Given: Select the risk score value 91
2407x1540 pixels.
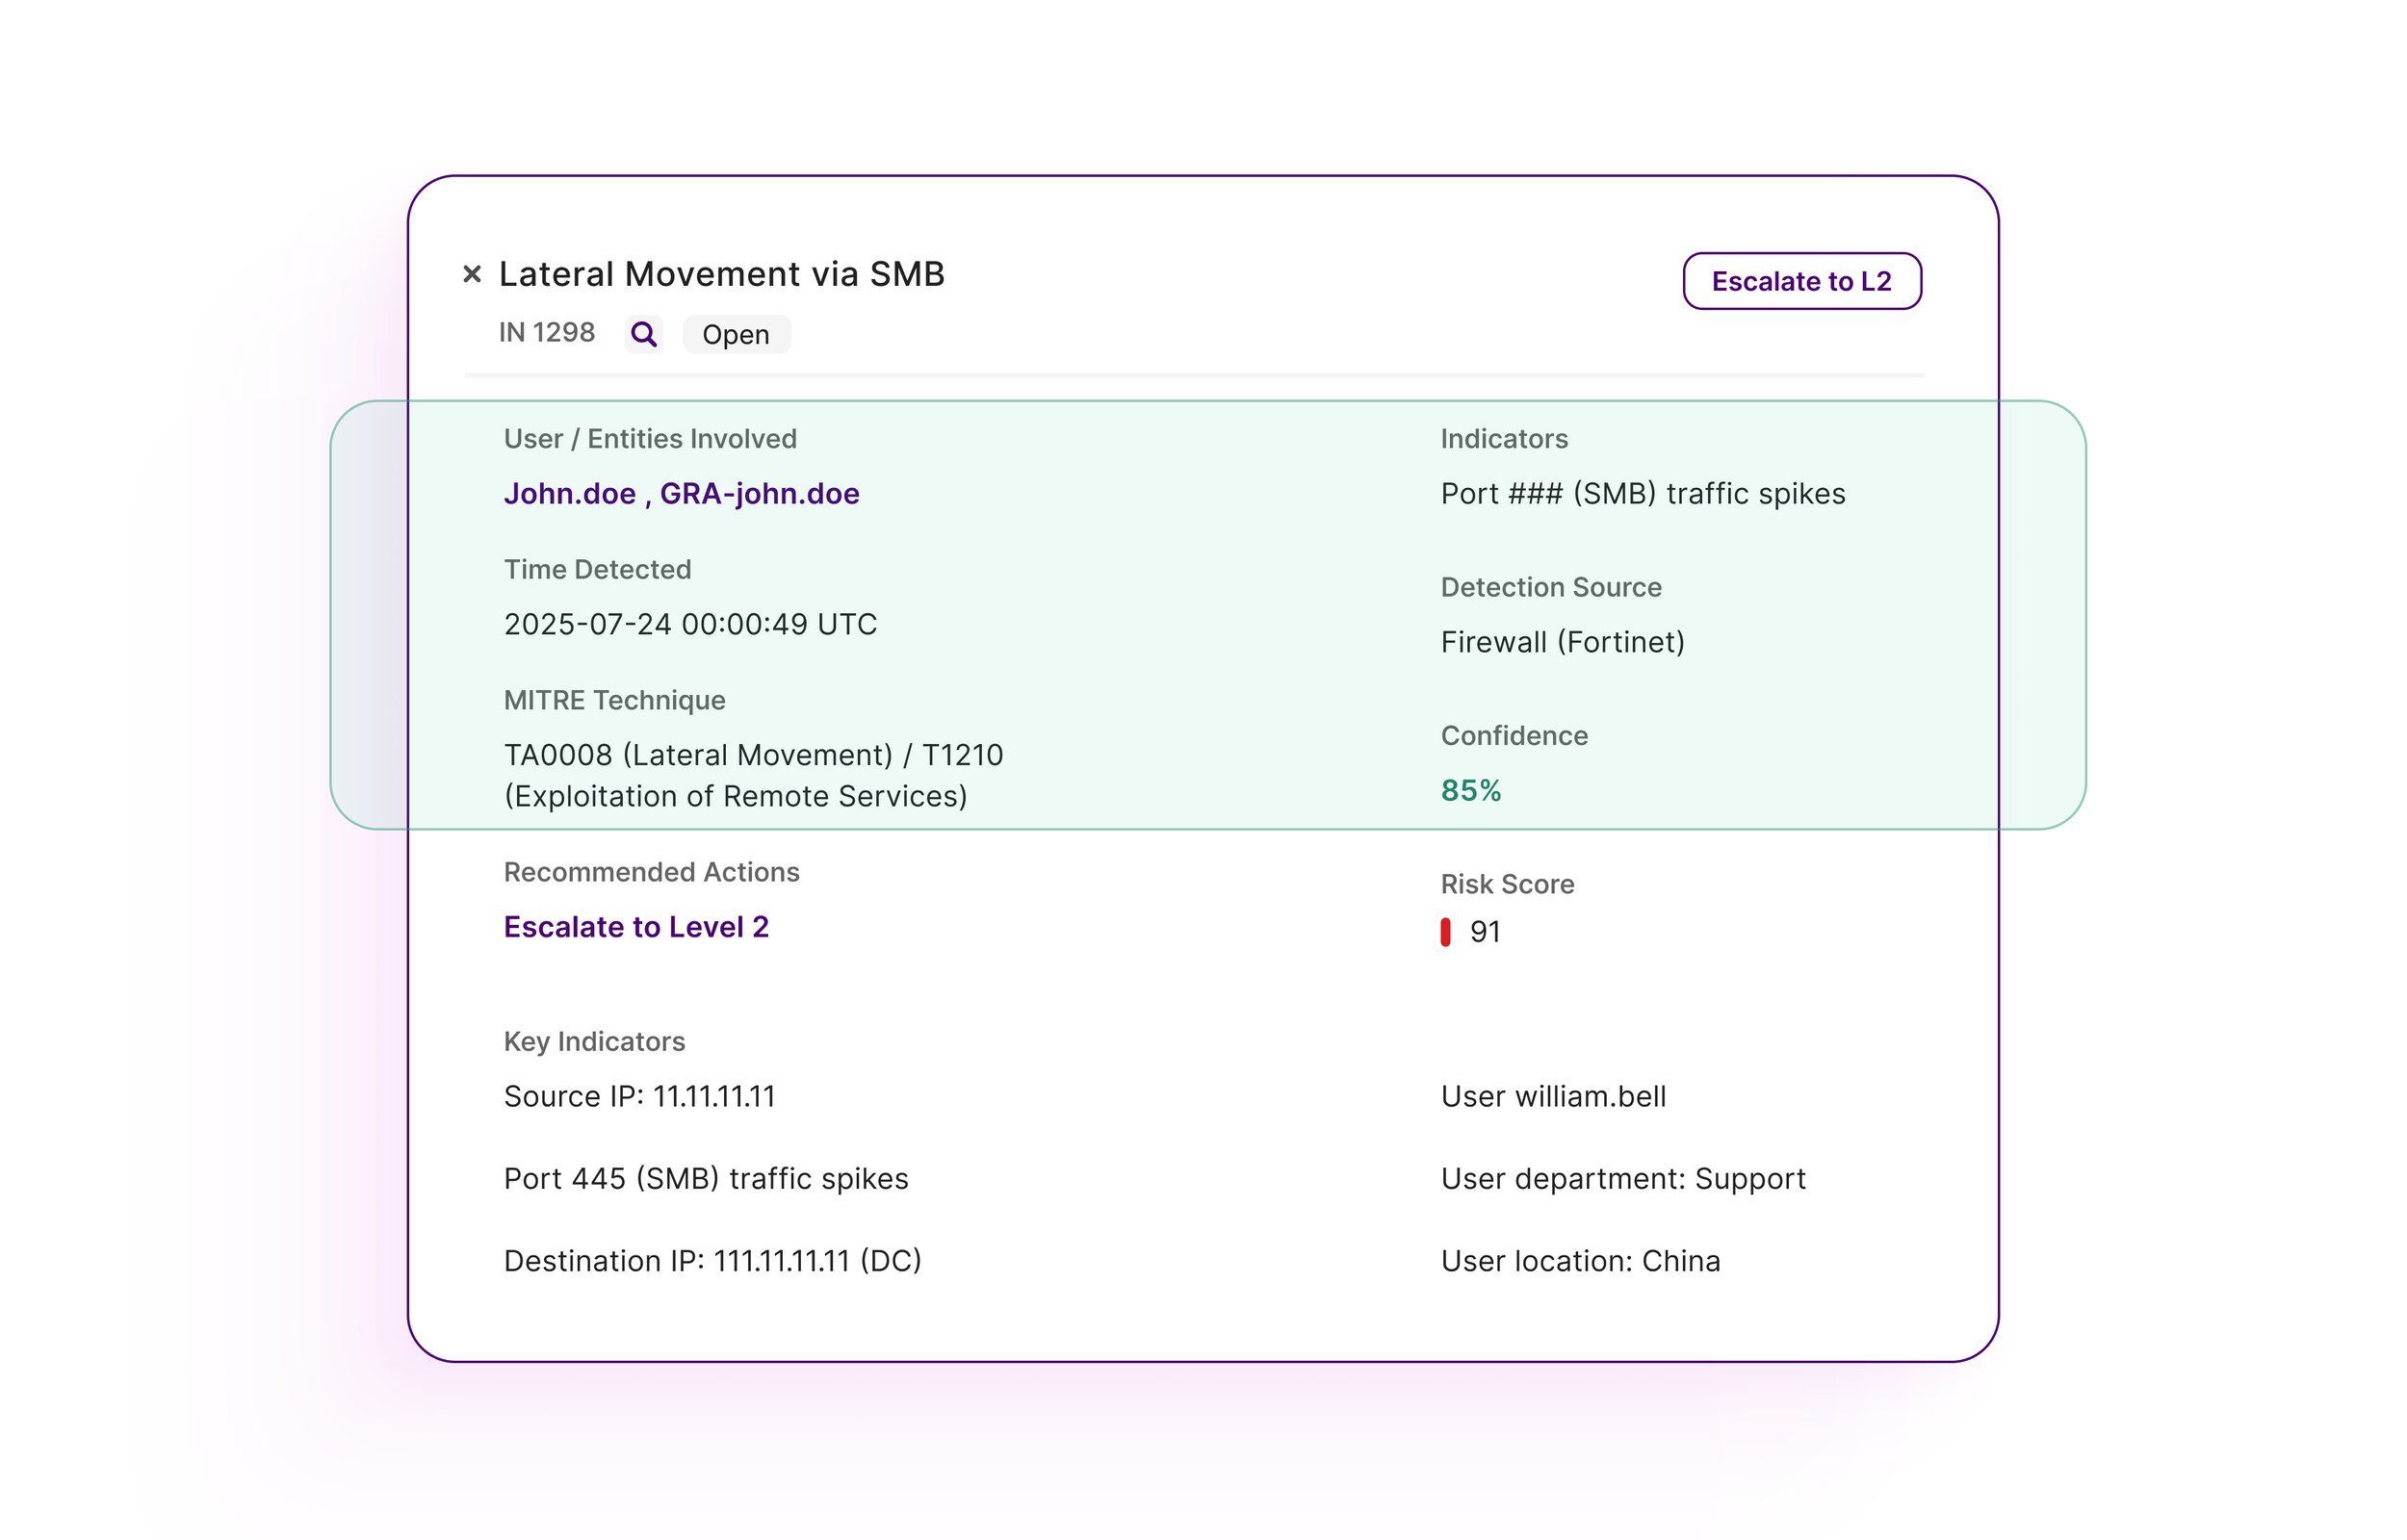Looking at the screenshot, I should (x=1485, y=932).
